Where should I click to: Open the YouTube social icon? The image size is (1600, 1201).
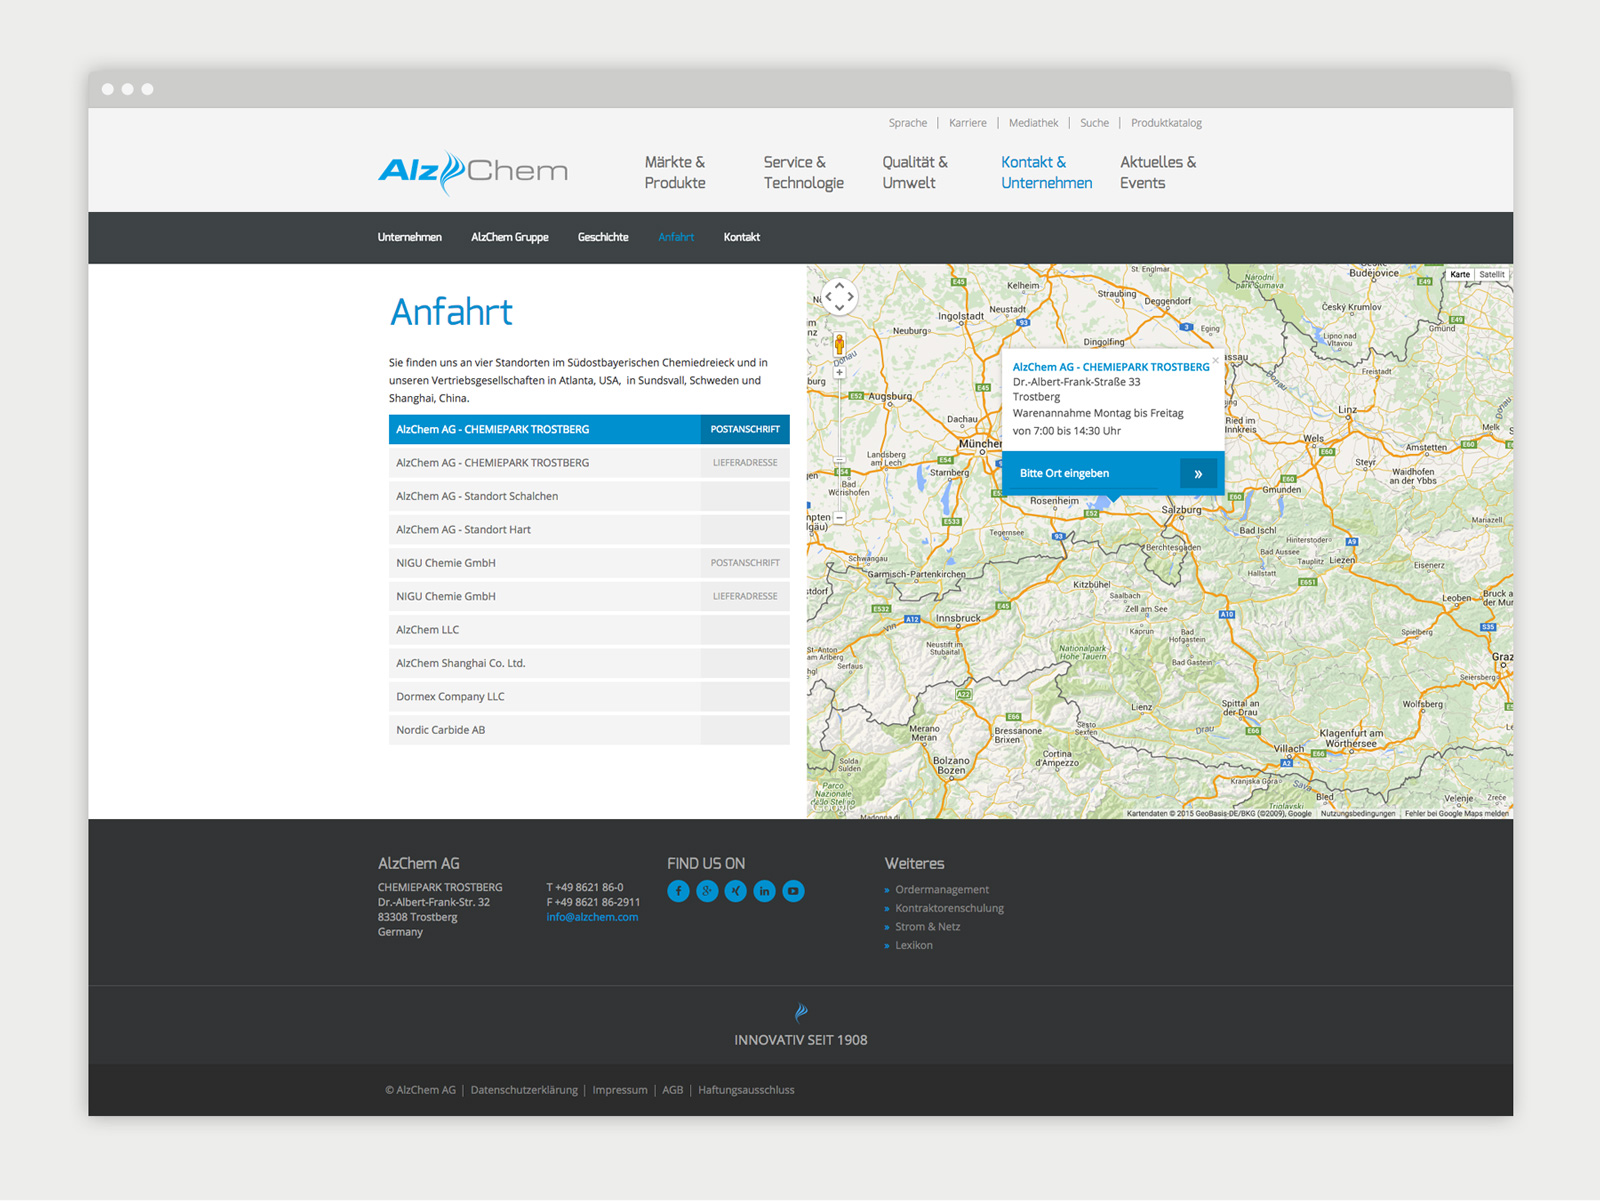click(x=793, y=891)
